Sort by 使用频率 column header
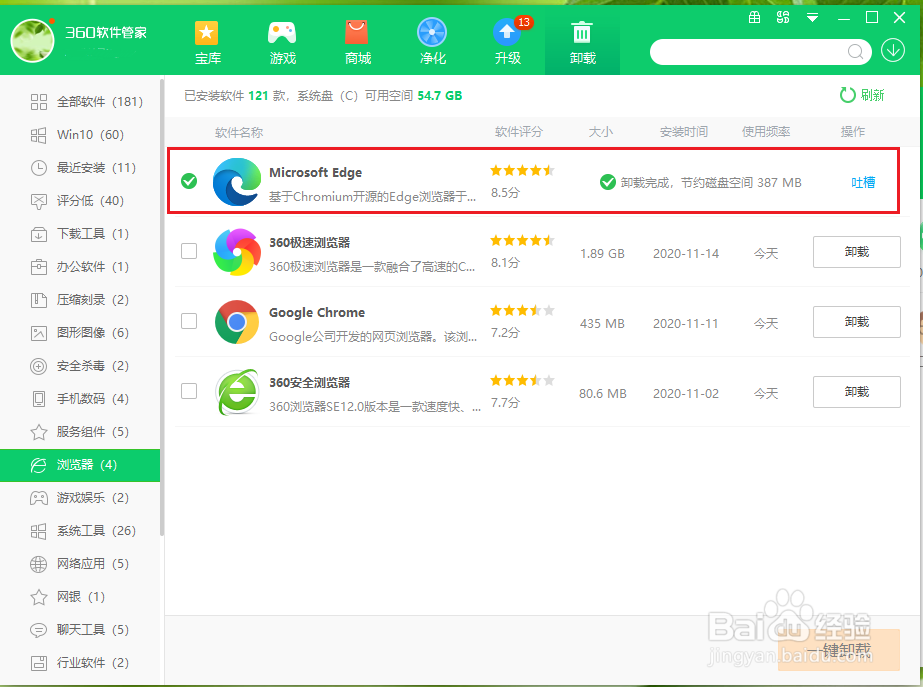The height and width of the screenshot is (687, 923). 766,132
